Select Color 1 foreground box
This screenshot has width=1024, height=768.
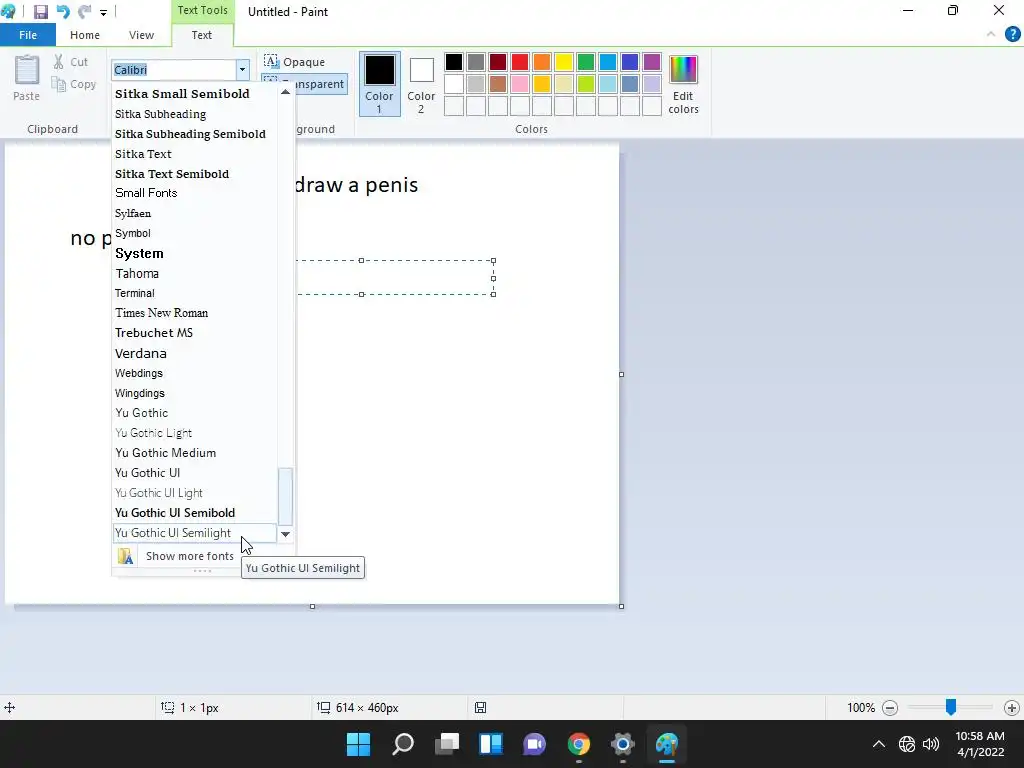point(379,84)
